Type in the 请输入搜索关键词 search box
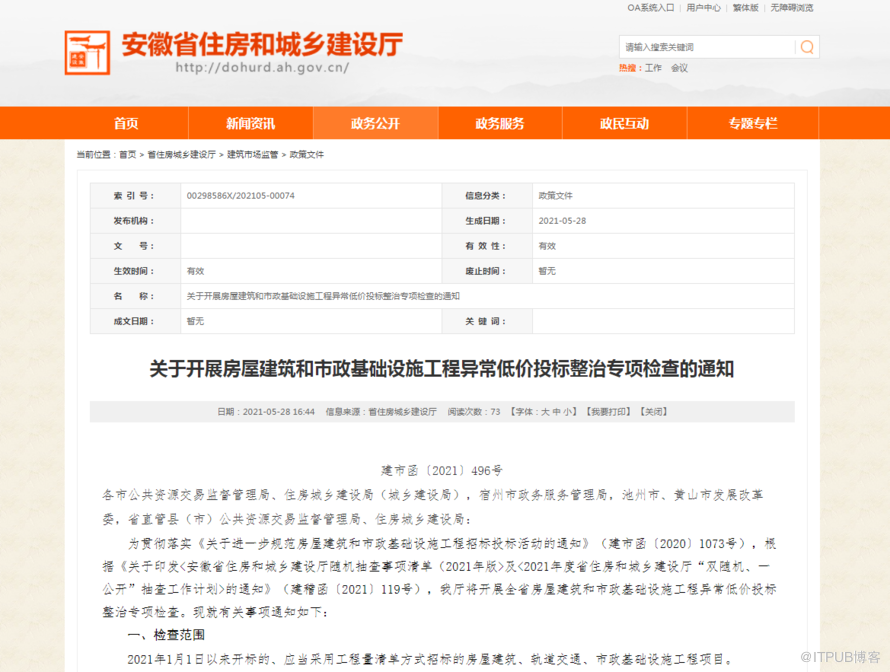This screenshot has width=890, height=672. 705,47
